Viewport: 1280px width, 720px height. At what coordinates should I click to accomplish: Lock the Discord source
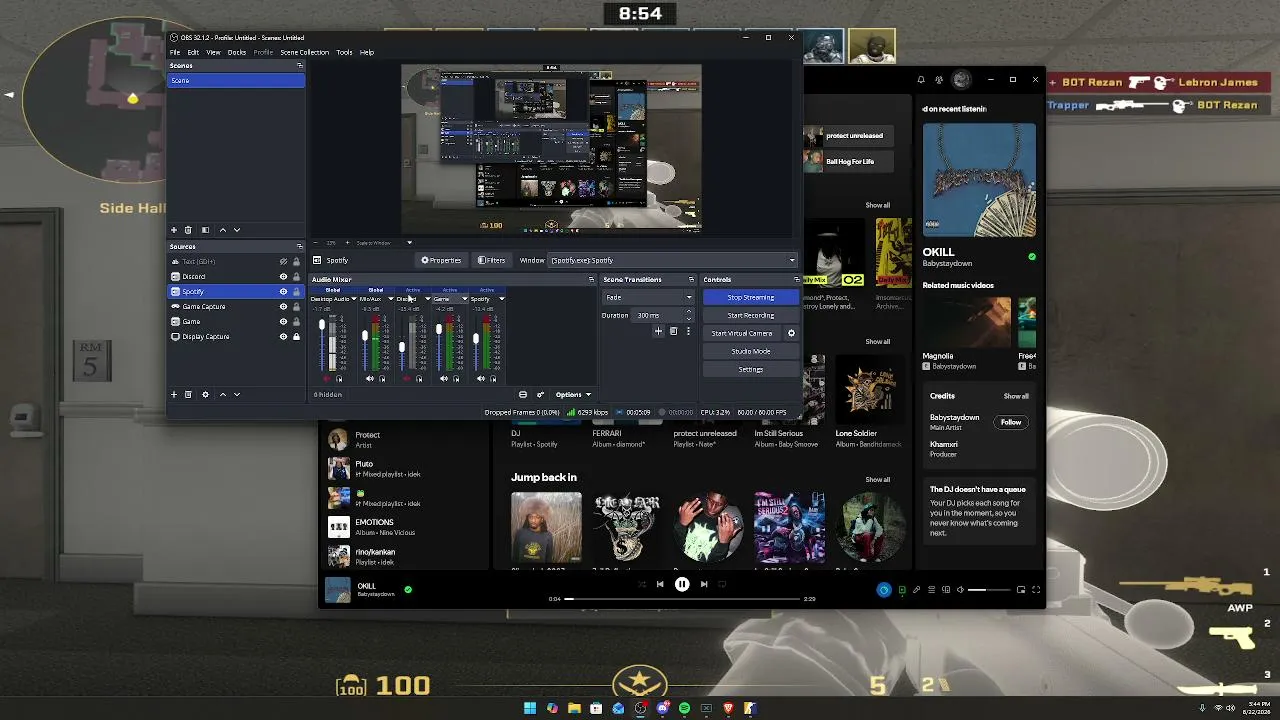296,277
